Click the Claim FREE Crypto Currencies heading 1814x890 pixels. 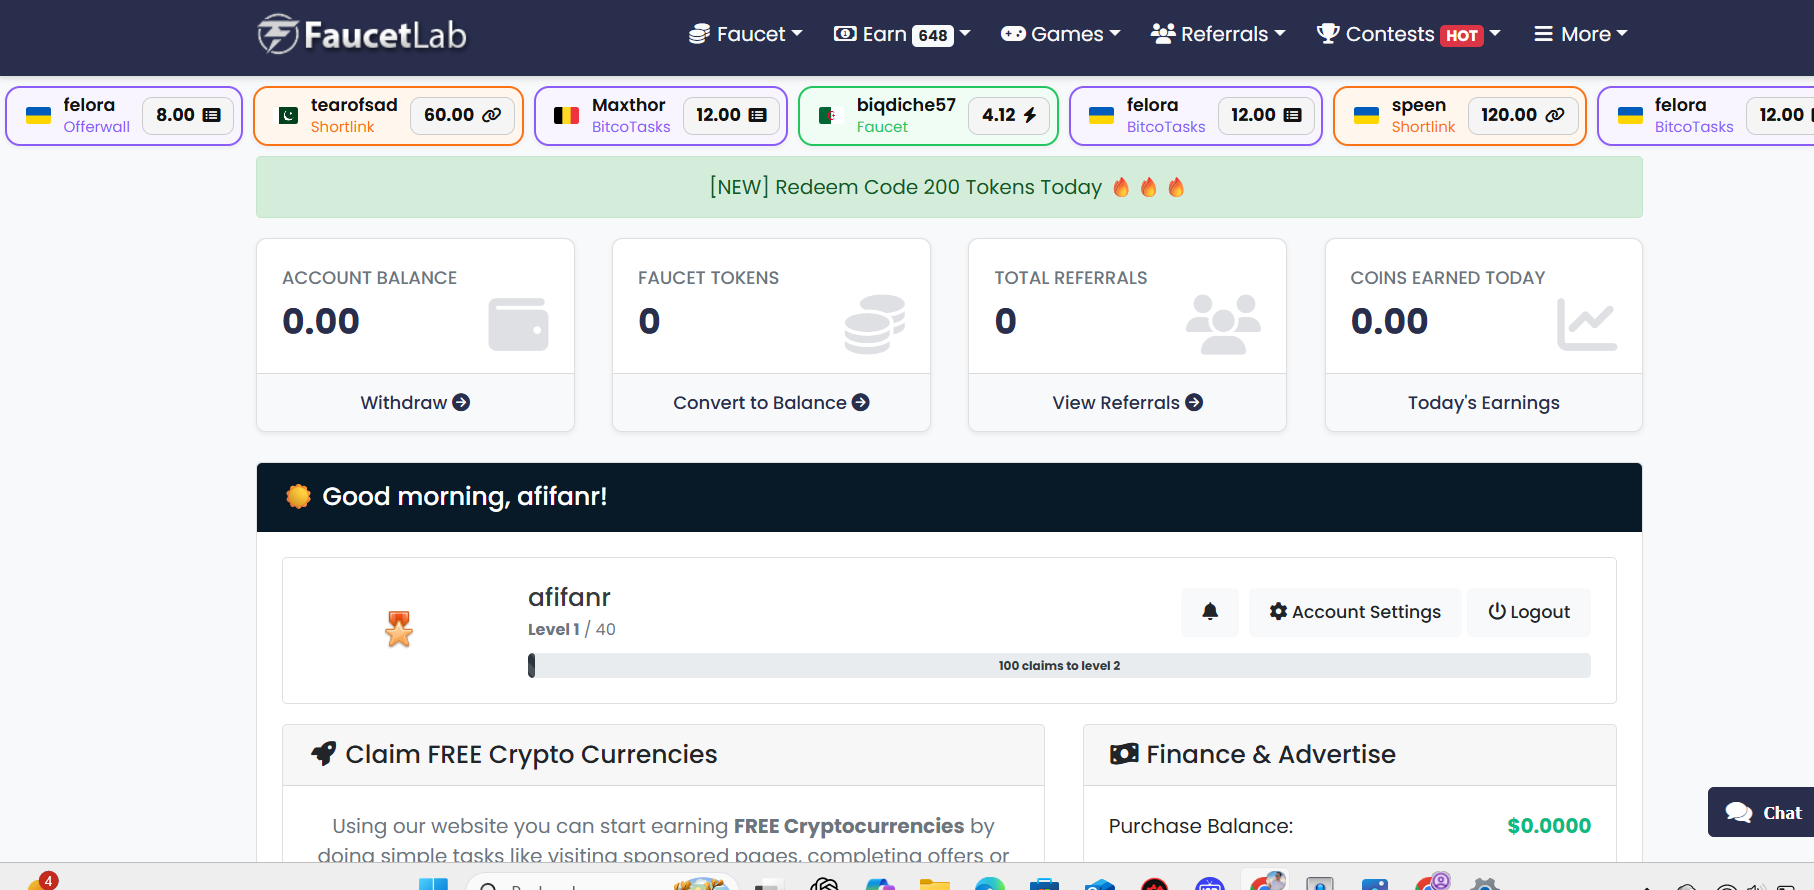pos(531,754)
